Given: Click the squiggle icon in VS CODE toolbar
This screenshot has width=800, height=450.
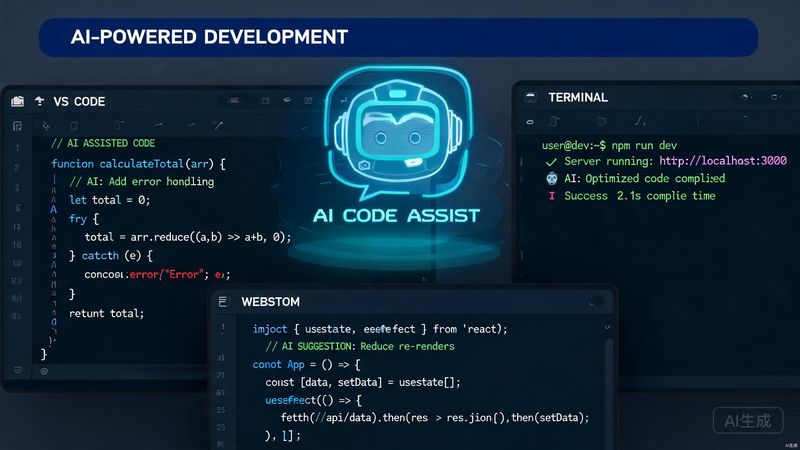Looking at the screenshot, I should click(46, 126).
